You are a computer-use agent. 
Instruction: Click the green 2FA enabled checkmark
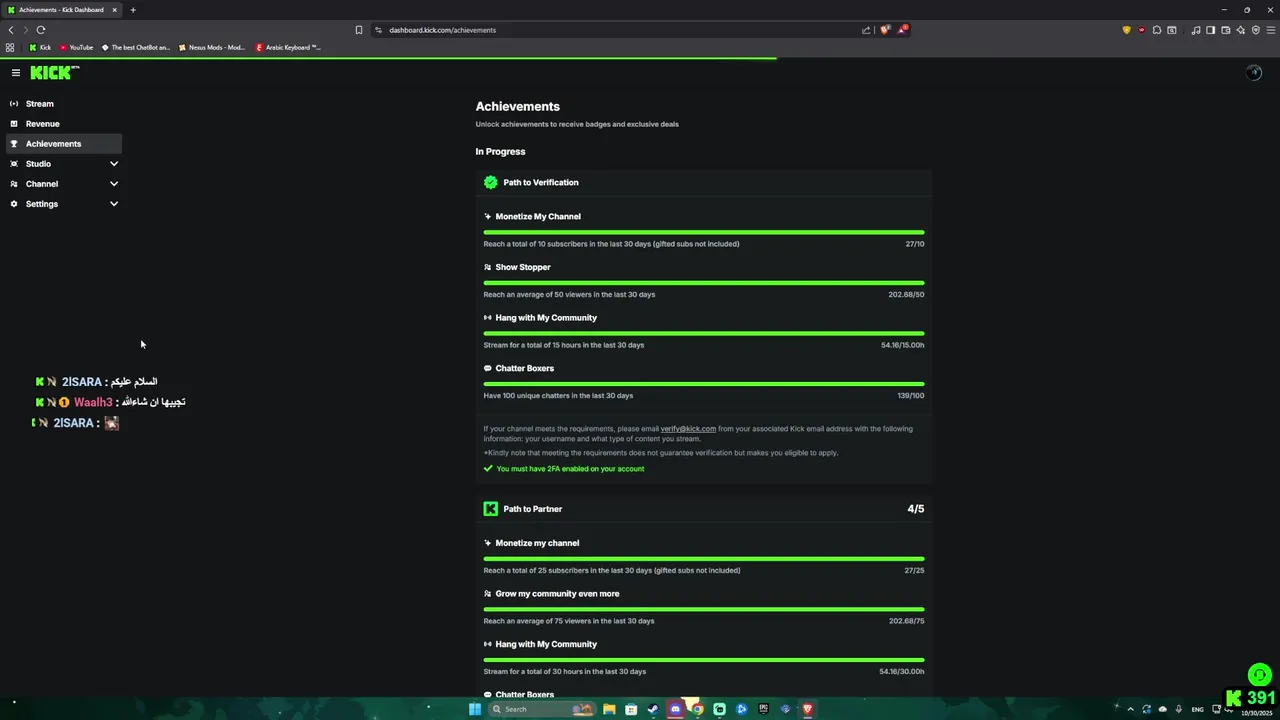(x=488, y=469)
